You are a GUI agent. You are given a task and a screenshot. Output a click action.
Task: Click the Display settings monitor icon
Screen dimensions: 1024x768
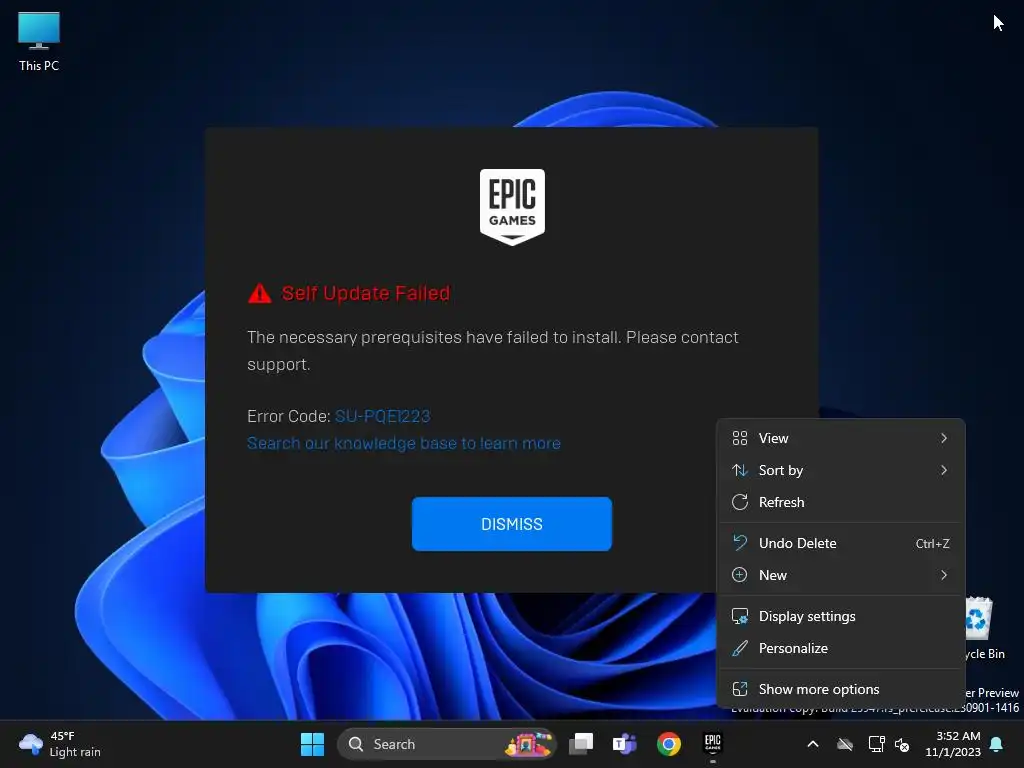coord(739,616)
